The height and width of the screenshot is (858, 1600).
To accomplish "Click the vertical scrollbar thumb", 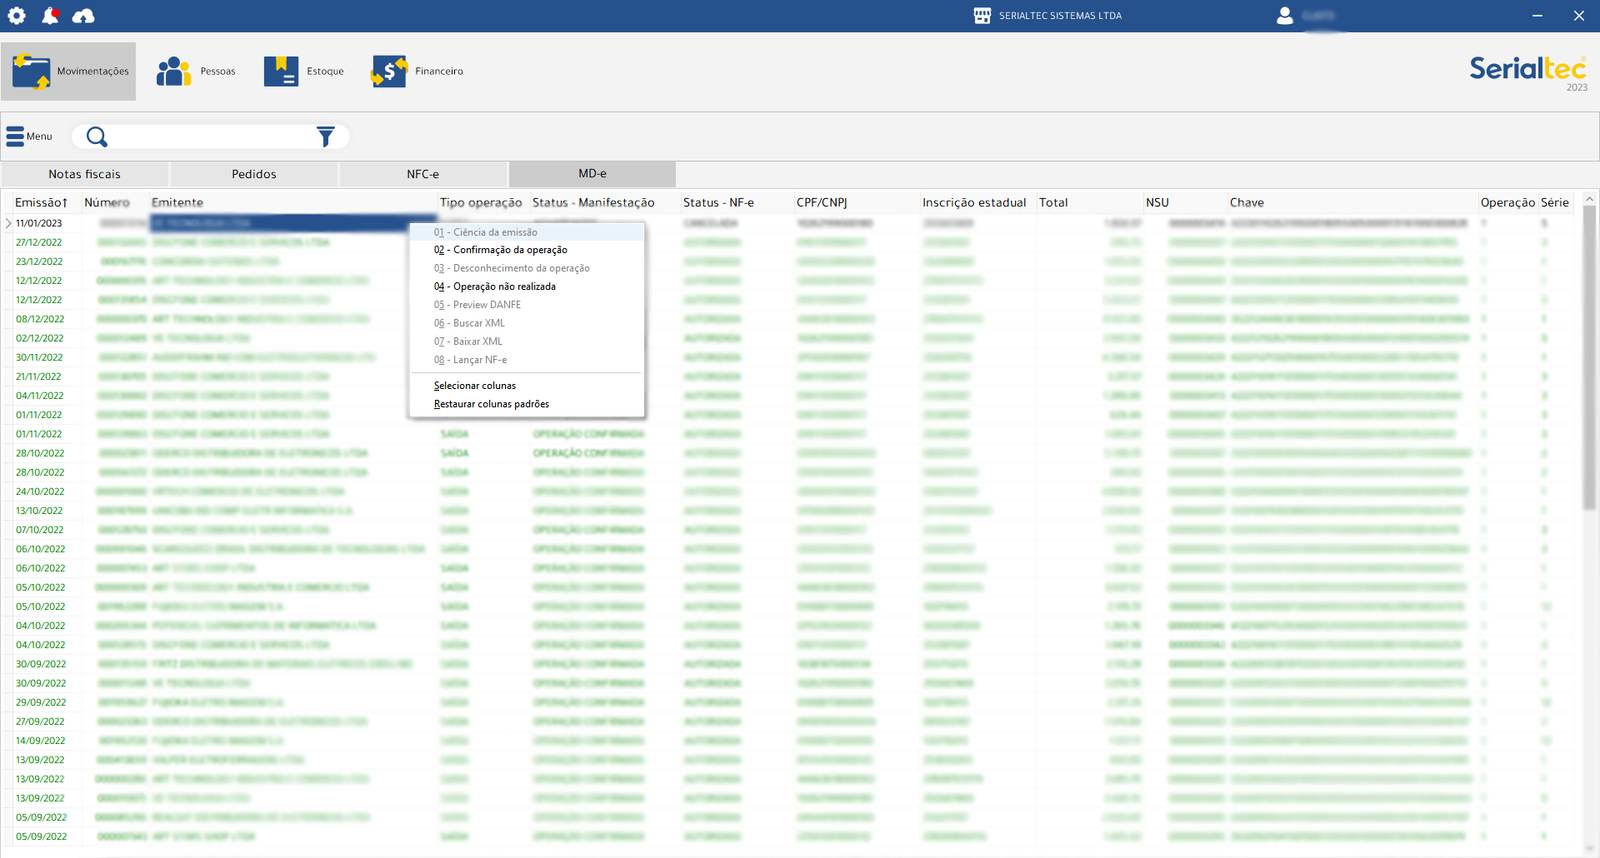I will click(1590, 359).
